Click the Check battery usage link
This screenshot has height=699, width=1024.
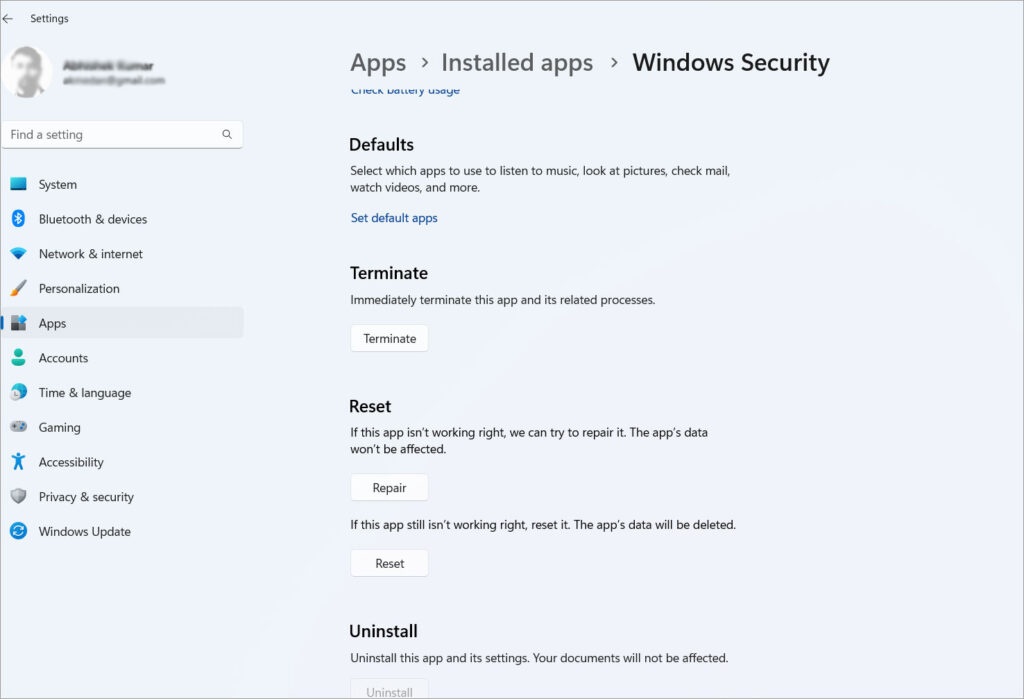pyautogui.click(x=405, y=90)
